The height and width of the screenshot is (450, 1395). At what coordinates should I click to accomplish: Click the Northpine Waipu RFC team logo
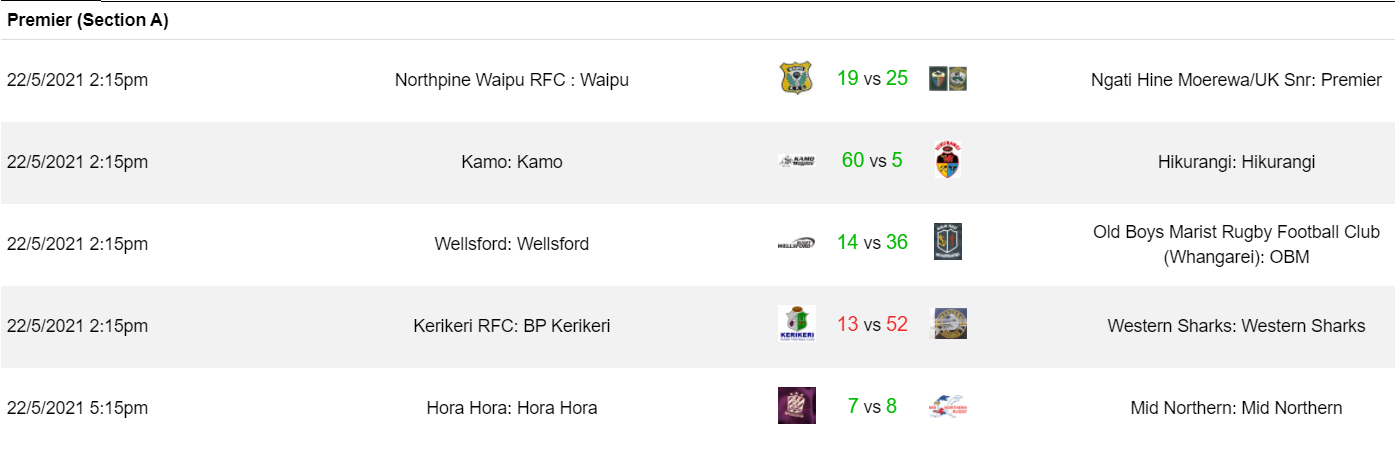pyautogui.click(x=796, y=78)
